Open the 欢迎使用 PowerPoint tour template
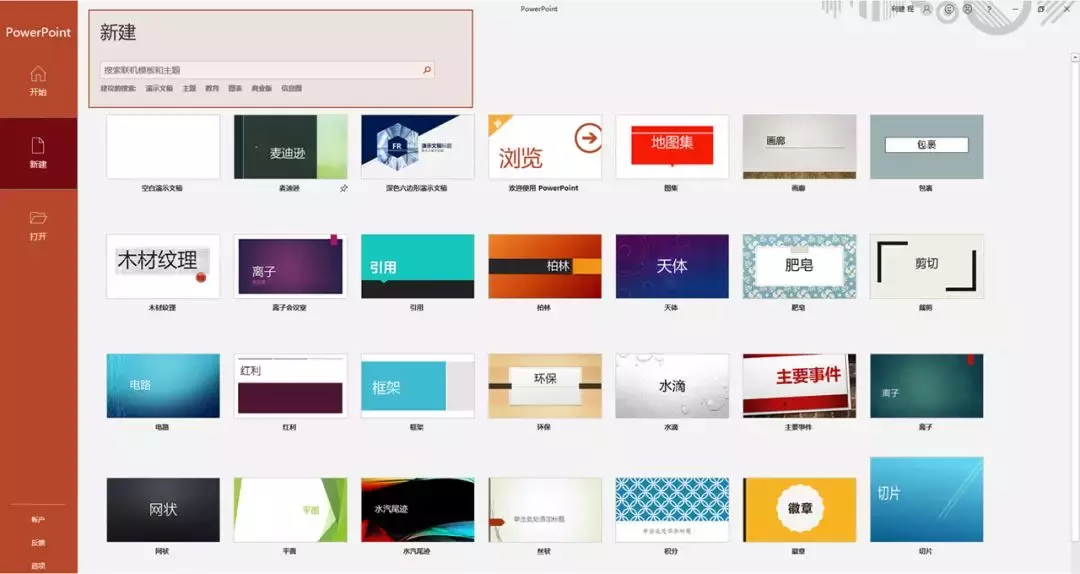This screenshot has height=574, width=1080. (x=545, y=147)
